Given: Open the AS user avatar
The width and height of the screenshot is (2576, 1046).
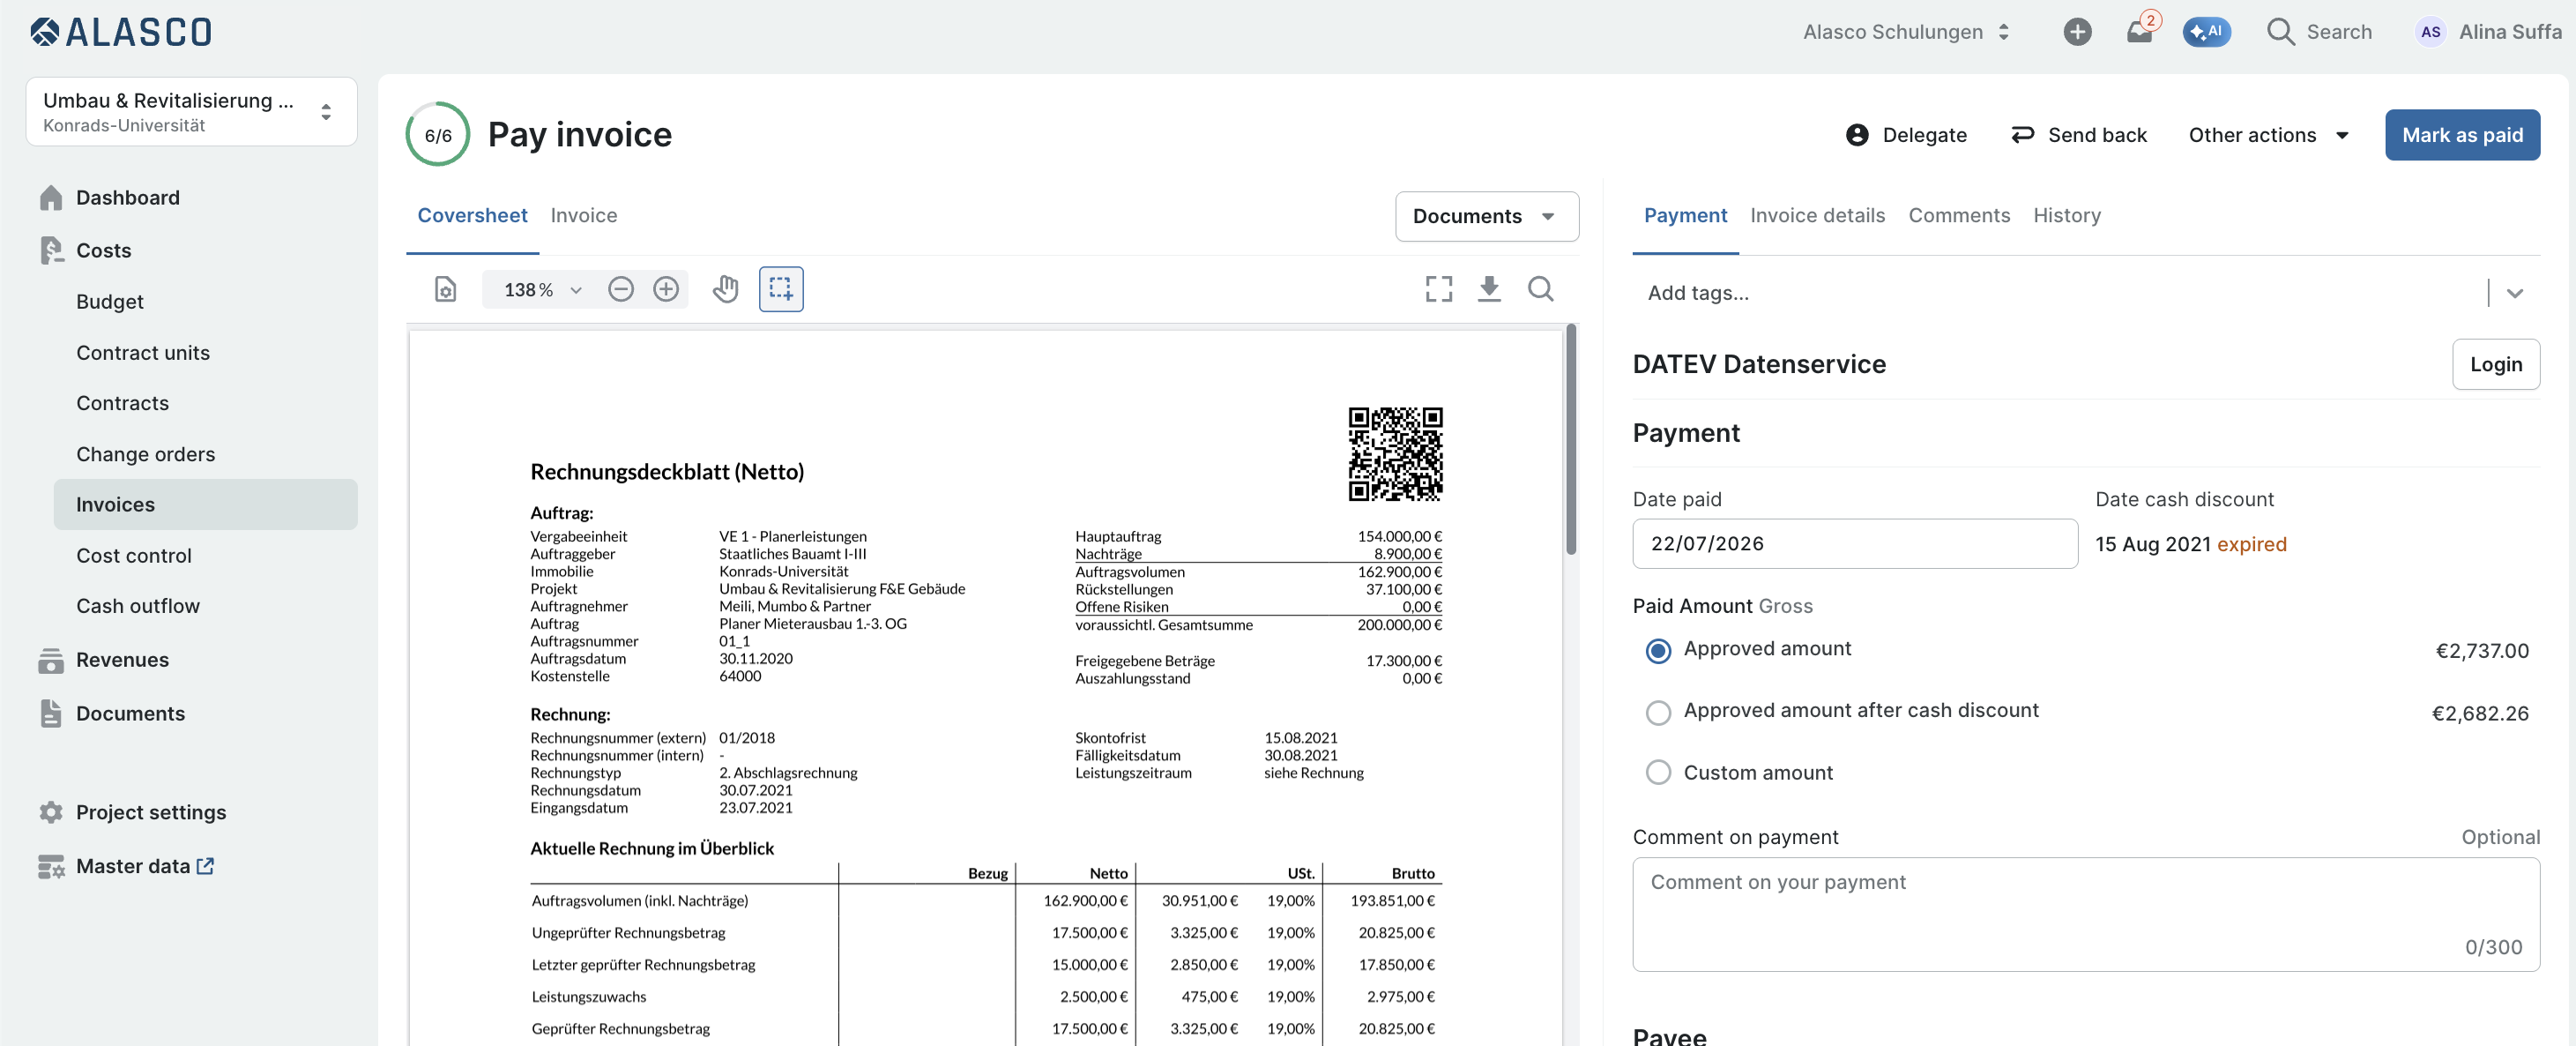Looking at the screenshot, I should point(2430,32).
